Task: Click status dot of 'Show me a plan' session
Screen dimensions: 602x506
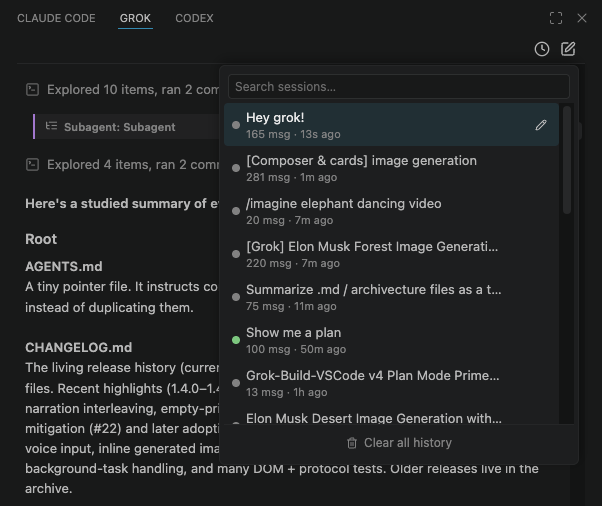Action: (x=236, y=340)
